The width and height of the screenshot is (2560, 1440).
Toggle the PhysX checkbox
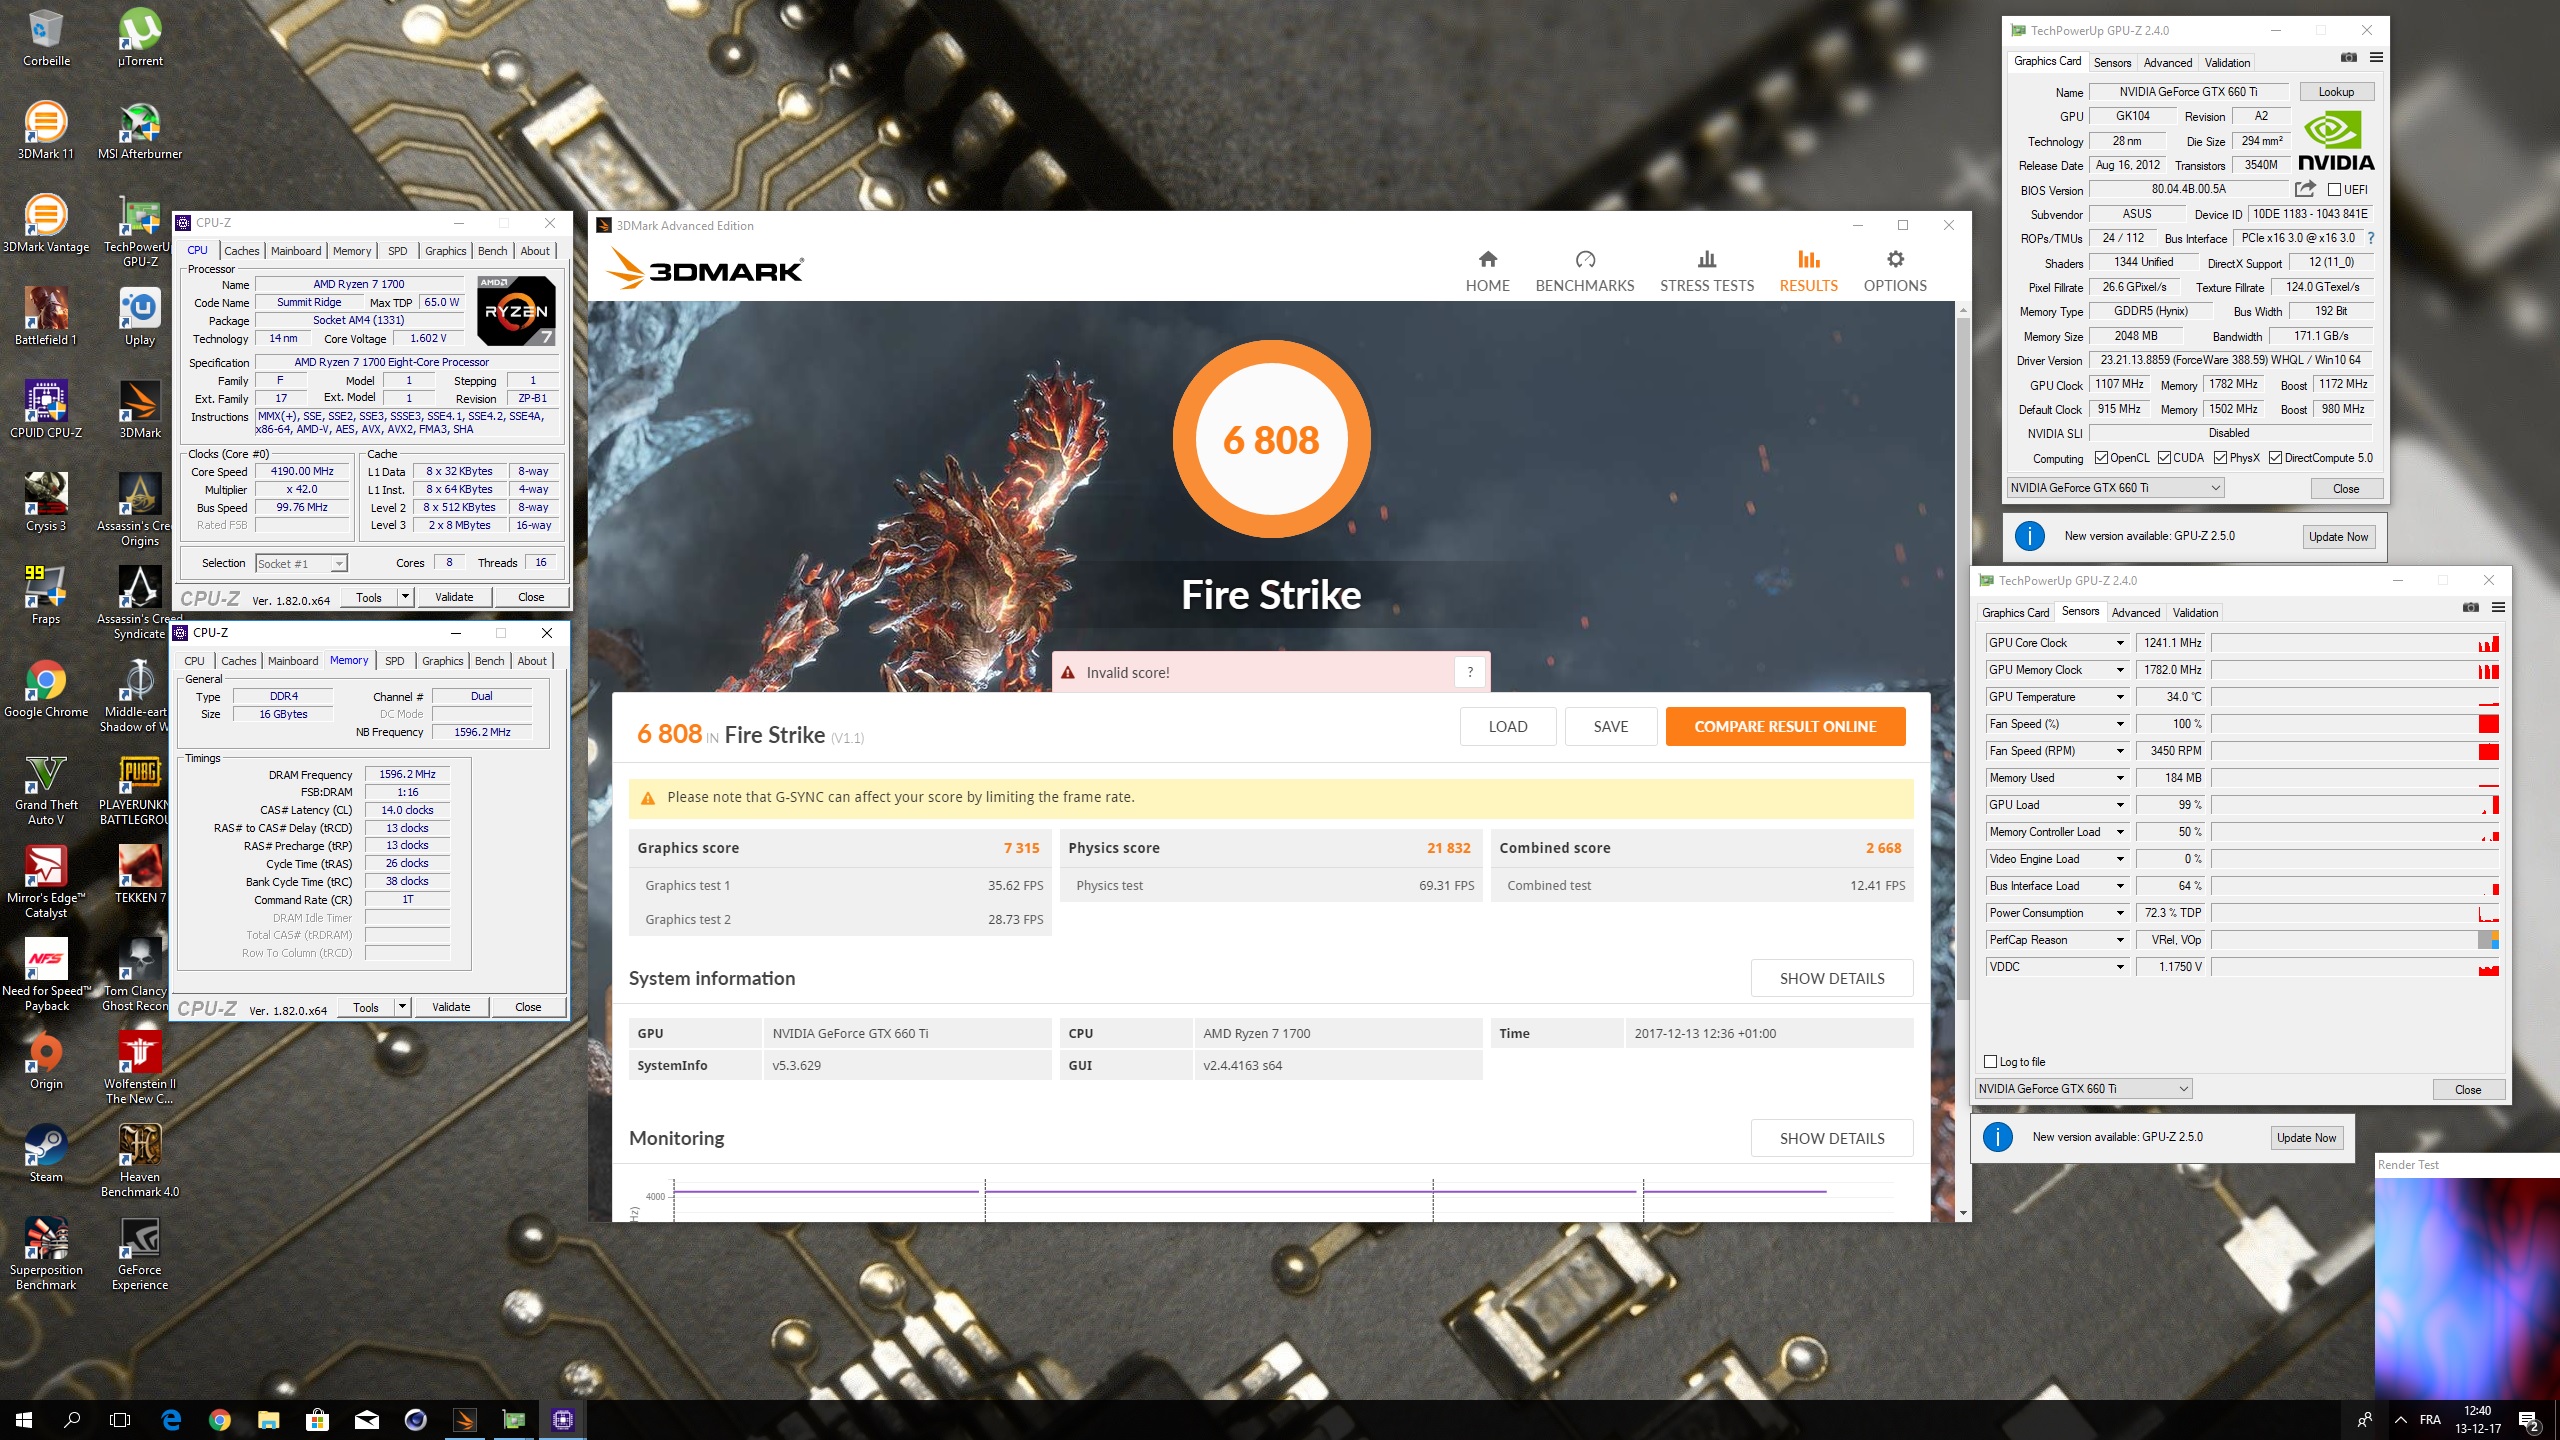2220,458
